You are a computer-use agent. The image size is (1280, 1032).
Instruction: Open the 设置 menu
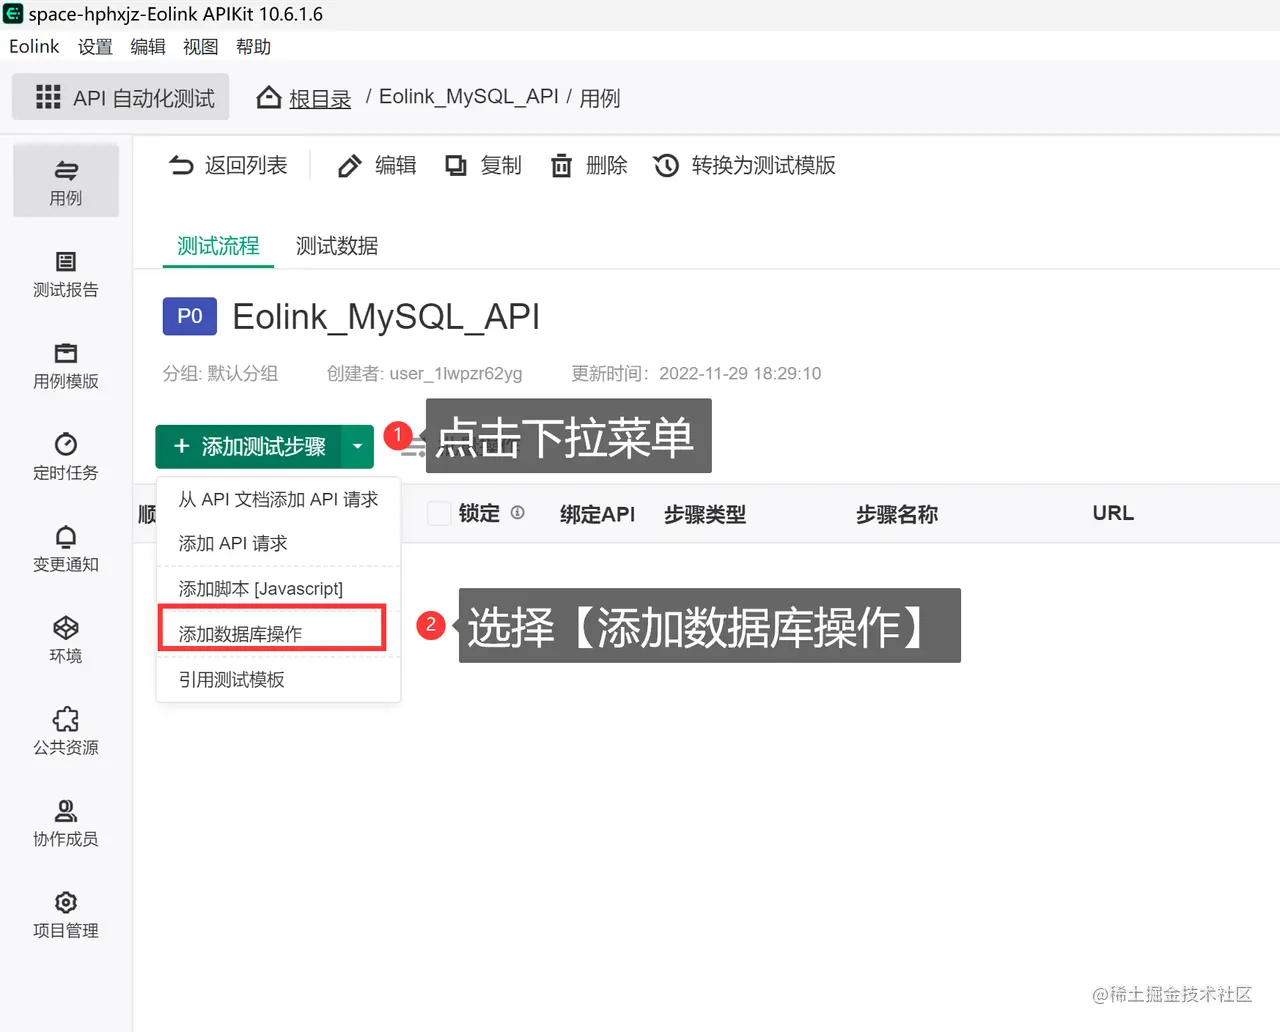95,47
